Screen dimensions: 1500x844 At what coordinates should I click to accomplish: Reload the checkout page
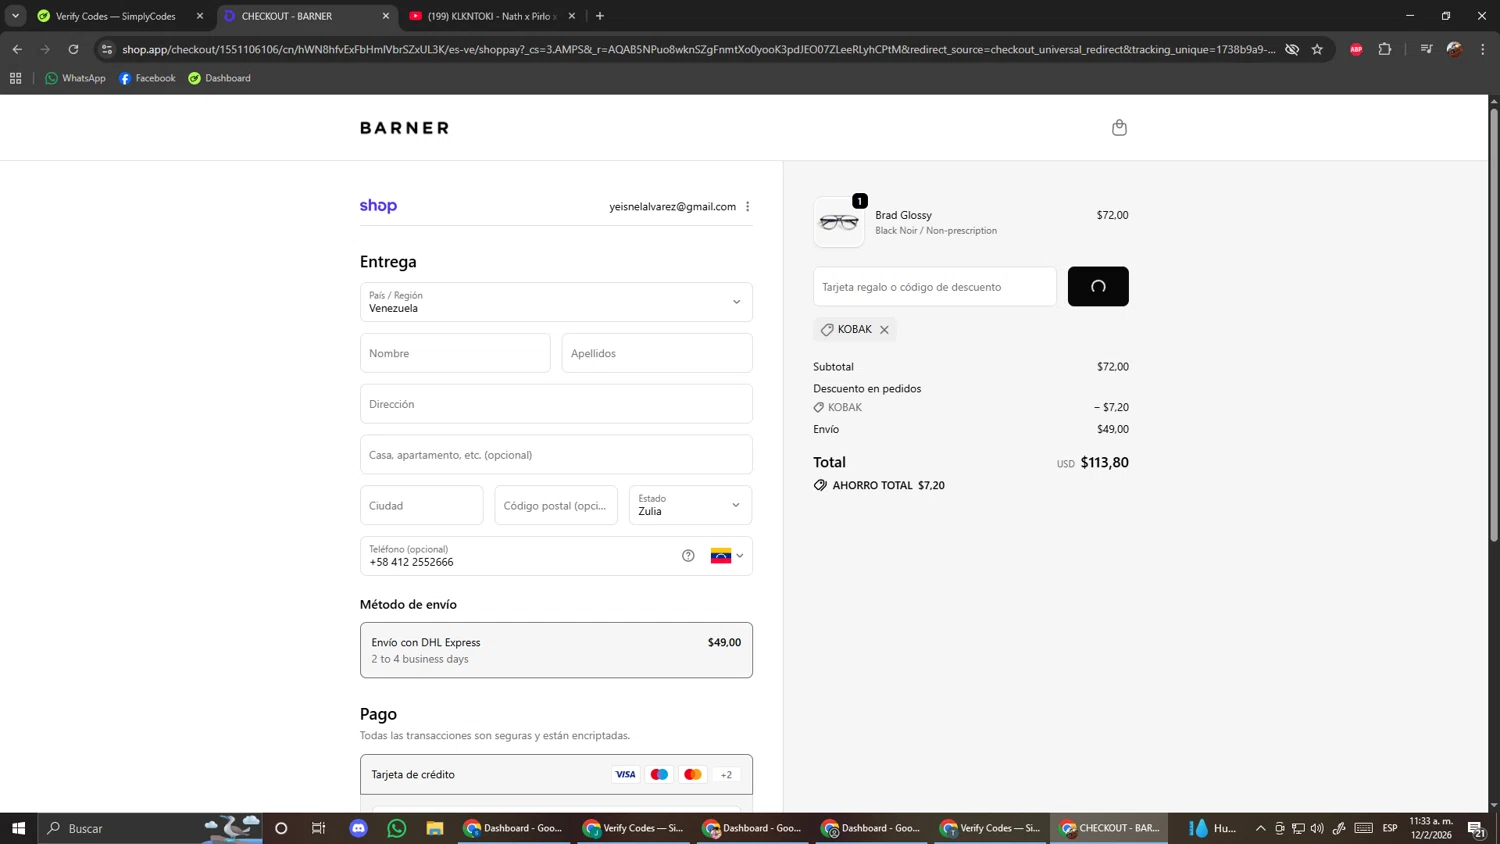pos(73,49)
